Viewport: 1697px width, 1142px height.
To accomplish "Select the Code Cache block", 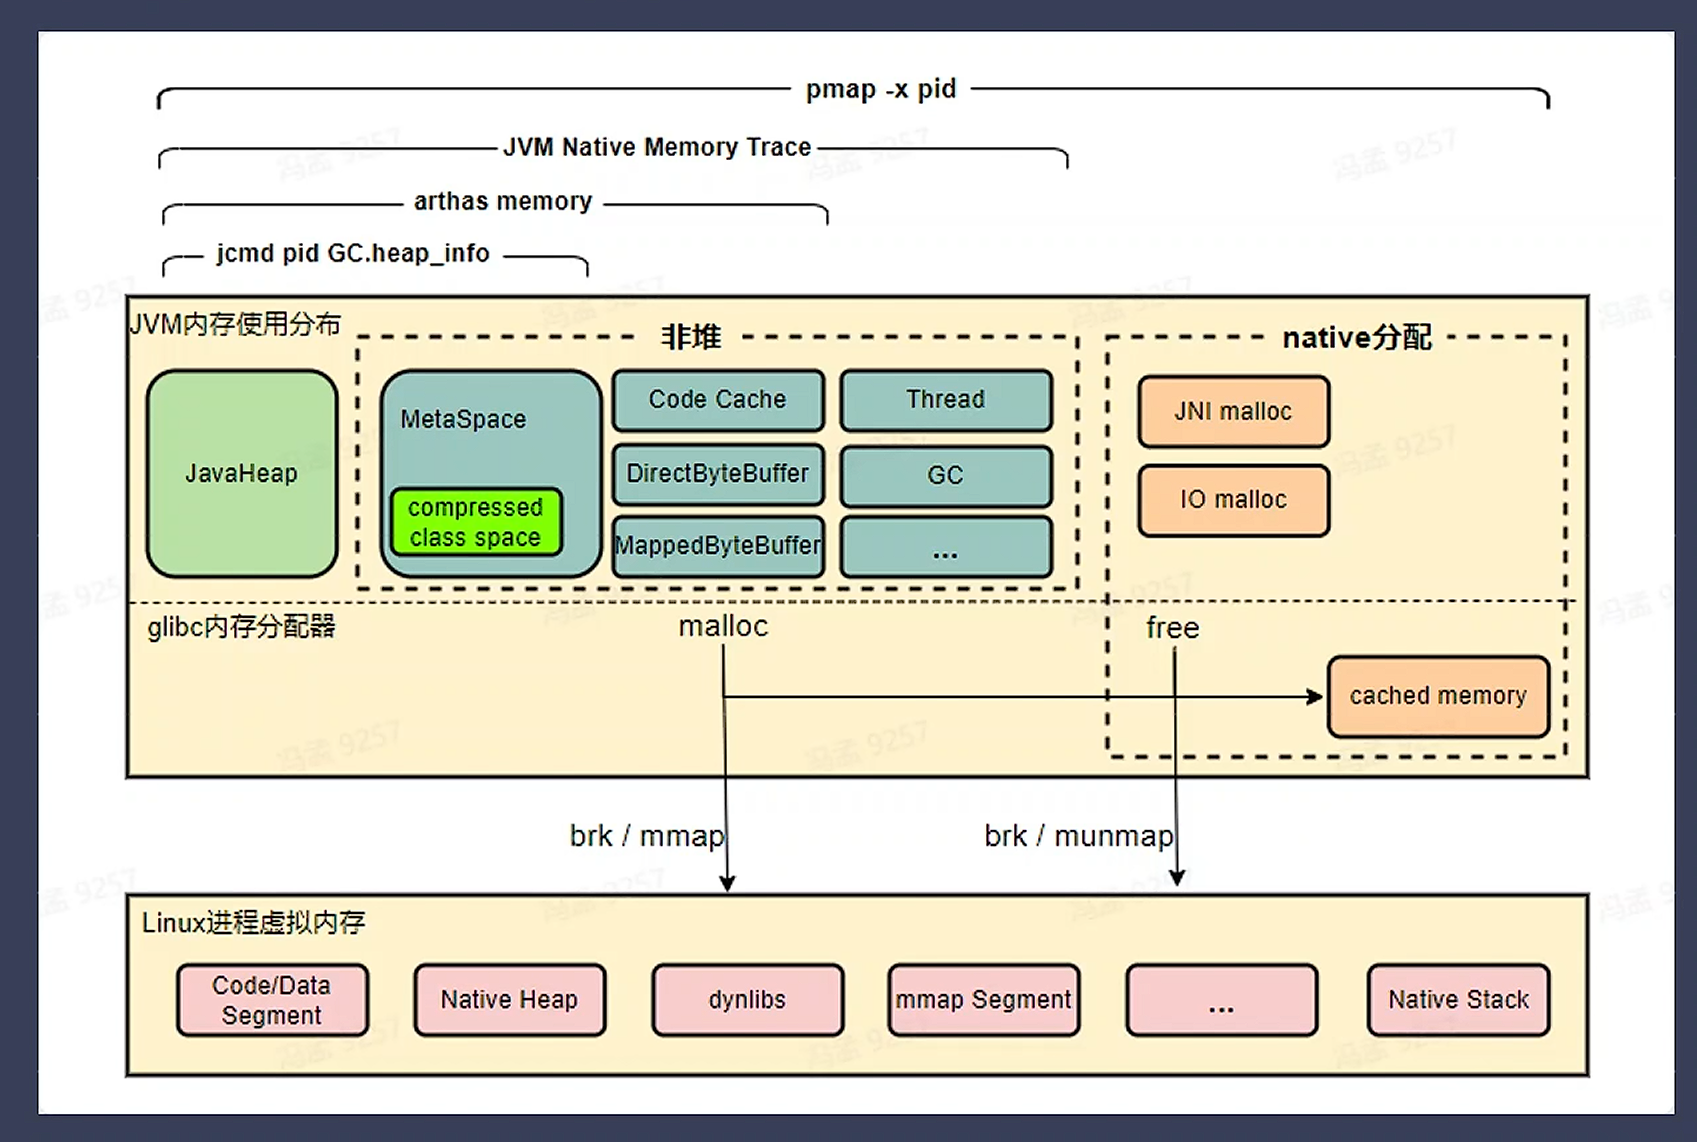I will pyautogui.click(x=718, y=400).
